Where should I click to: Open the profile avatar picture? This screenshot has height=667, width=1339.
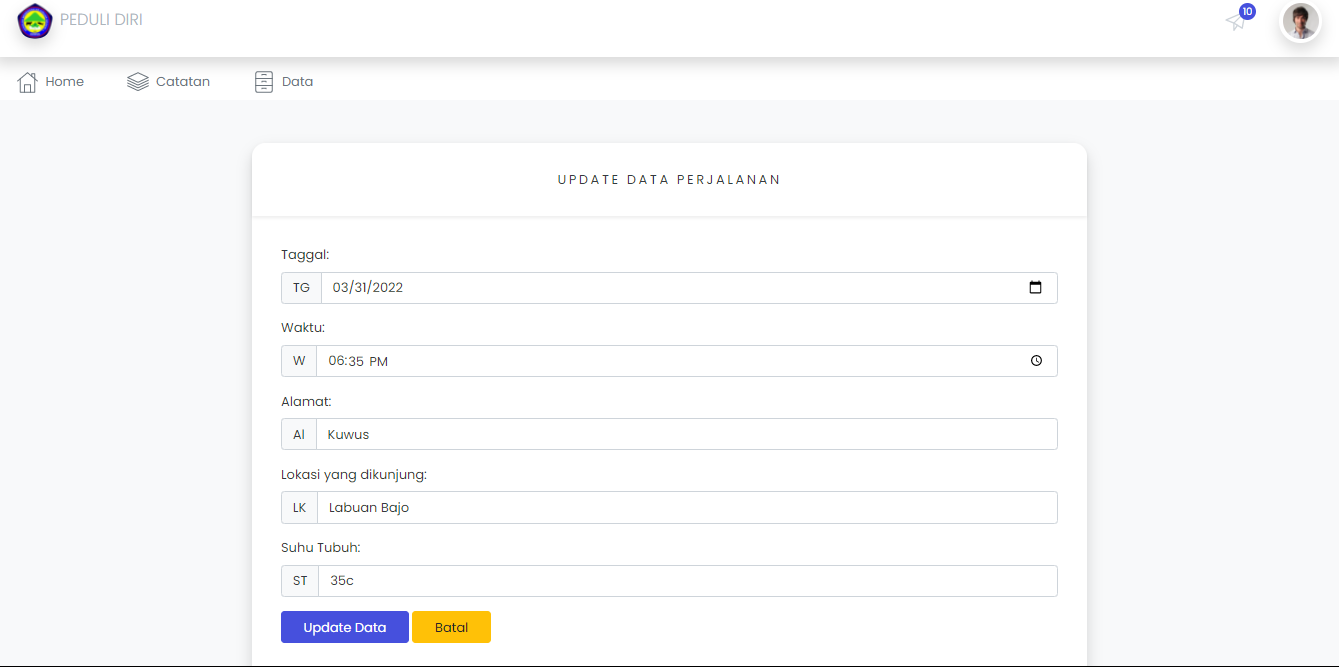click(1300, 21)
